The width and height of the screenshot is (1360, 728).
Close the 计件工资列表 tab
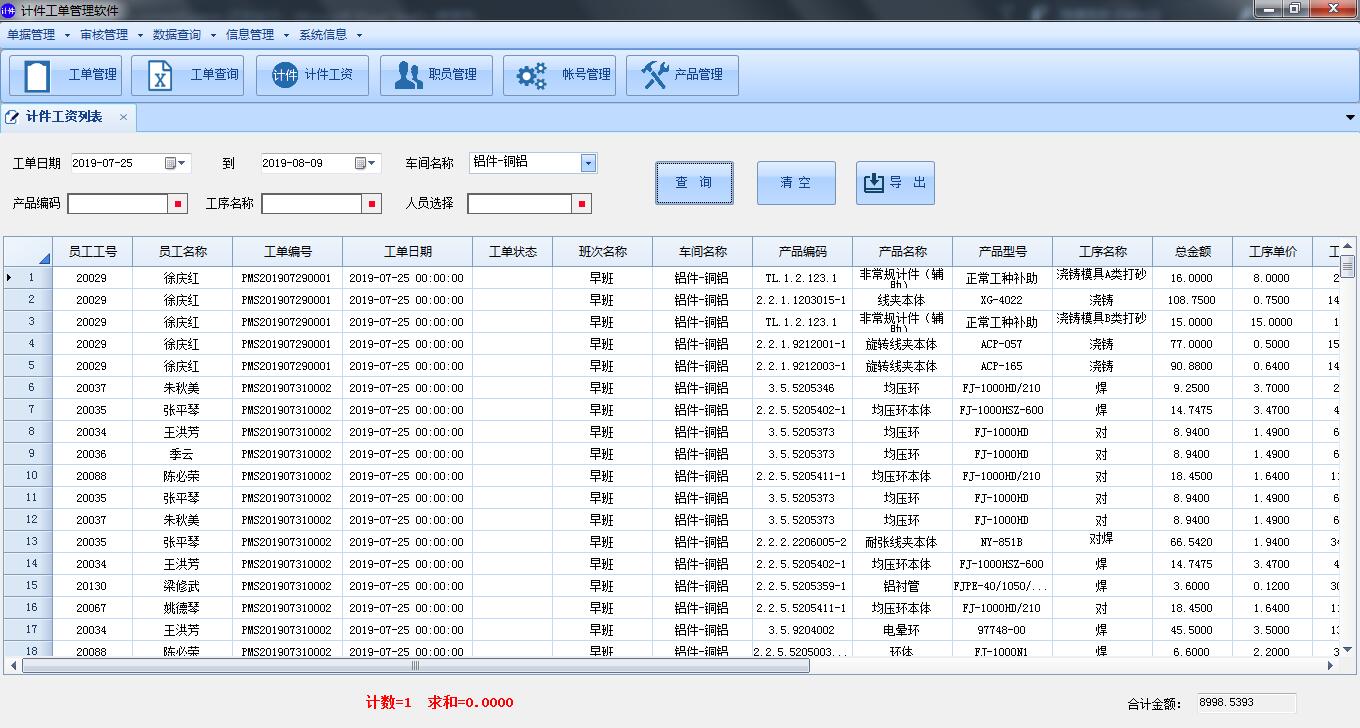124,117
